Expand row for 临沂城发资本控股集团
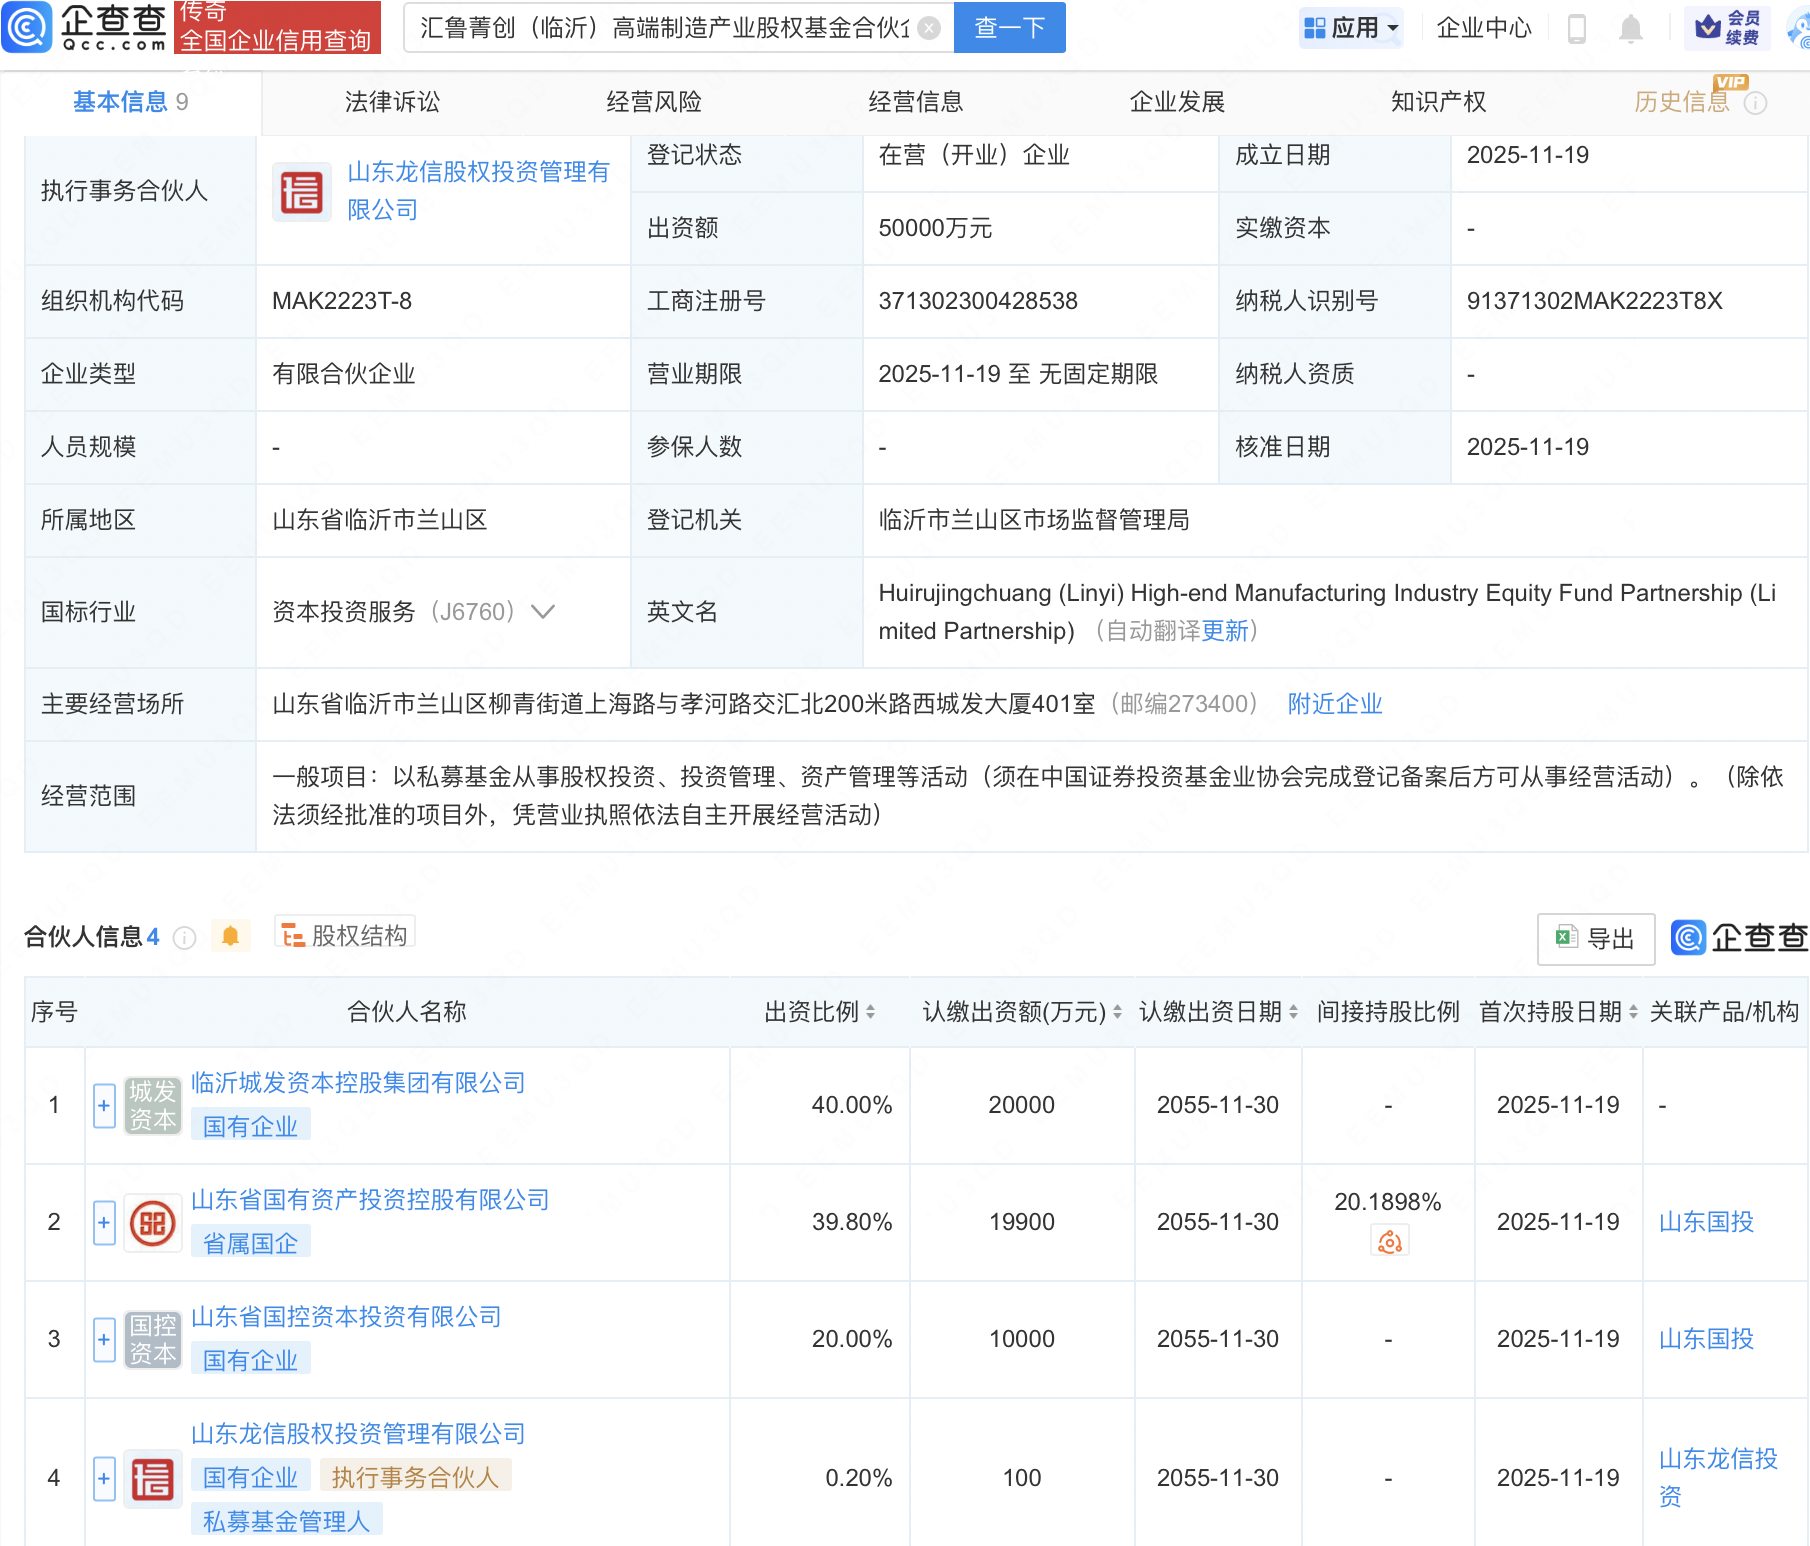 coord(104,1106)
